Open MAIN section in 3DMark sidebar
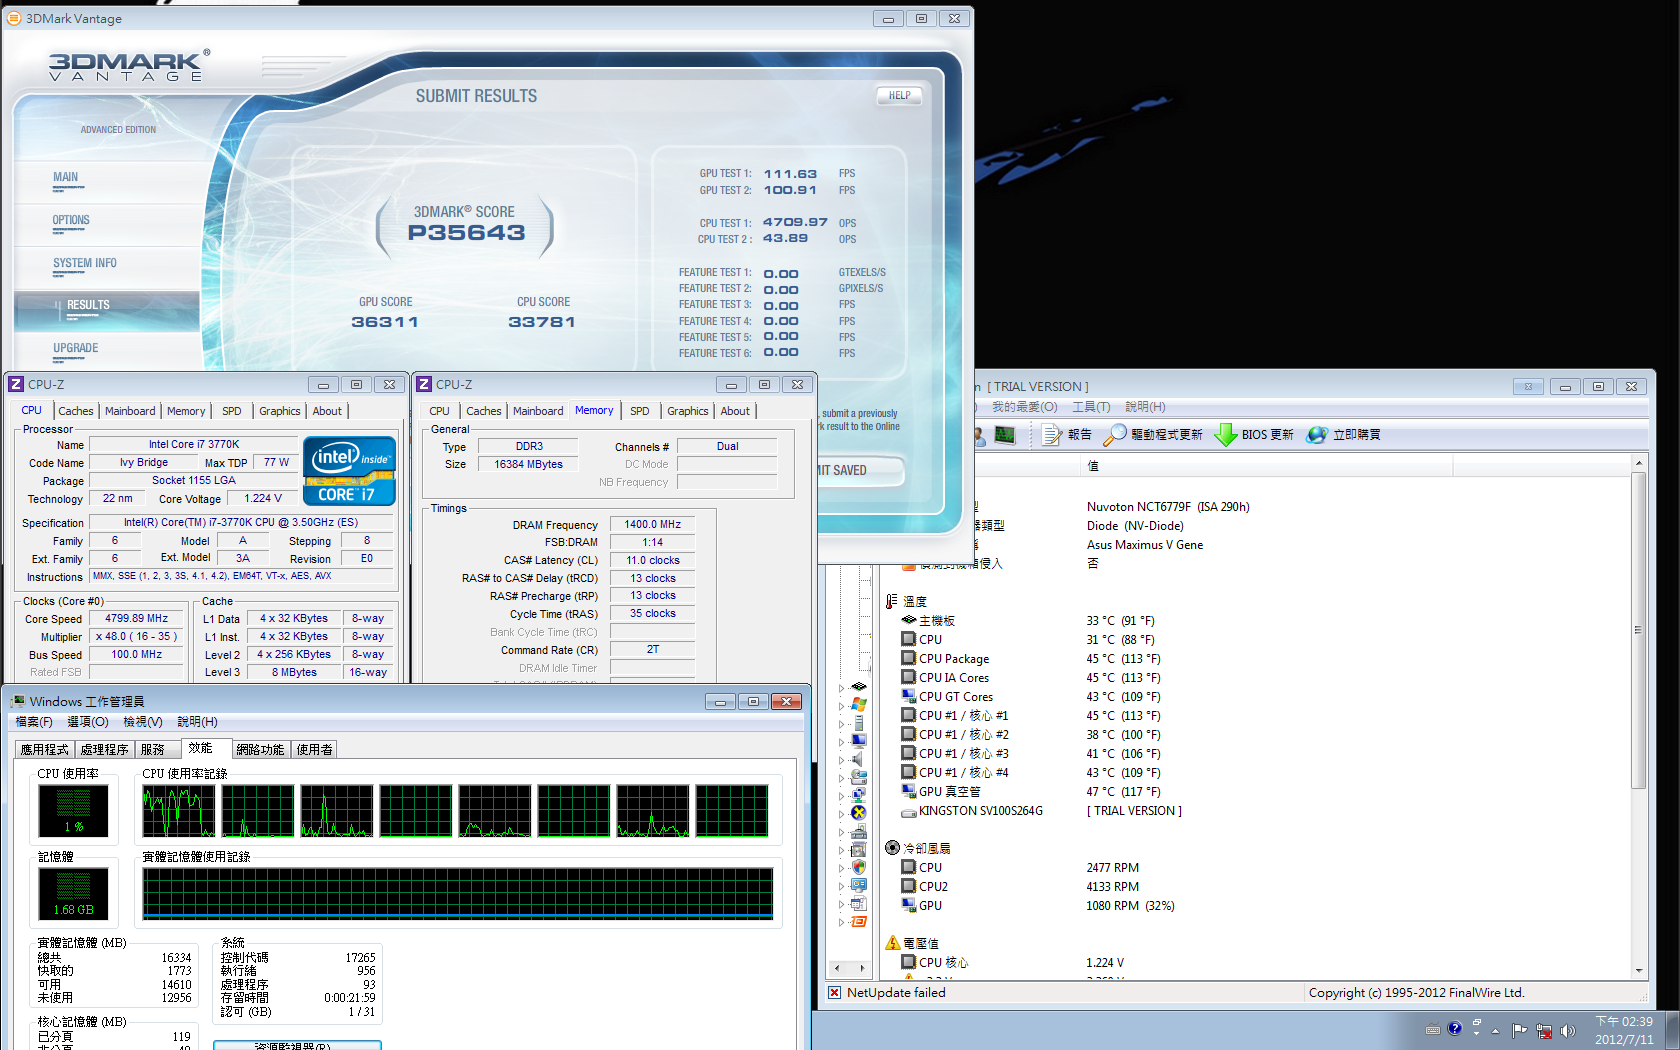 (66, 177)
